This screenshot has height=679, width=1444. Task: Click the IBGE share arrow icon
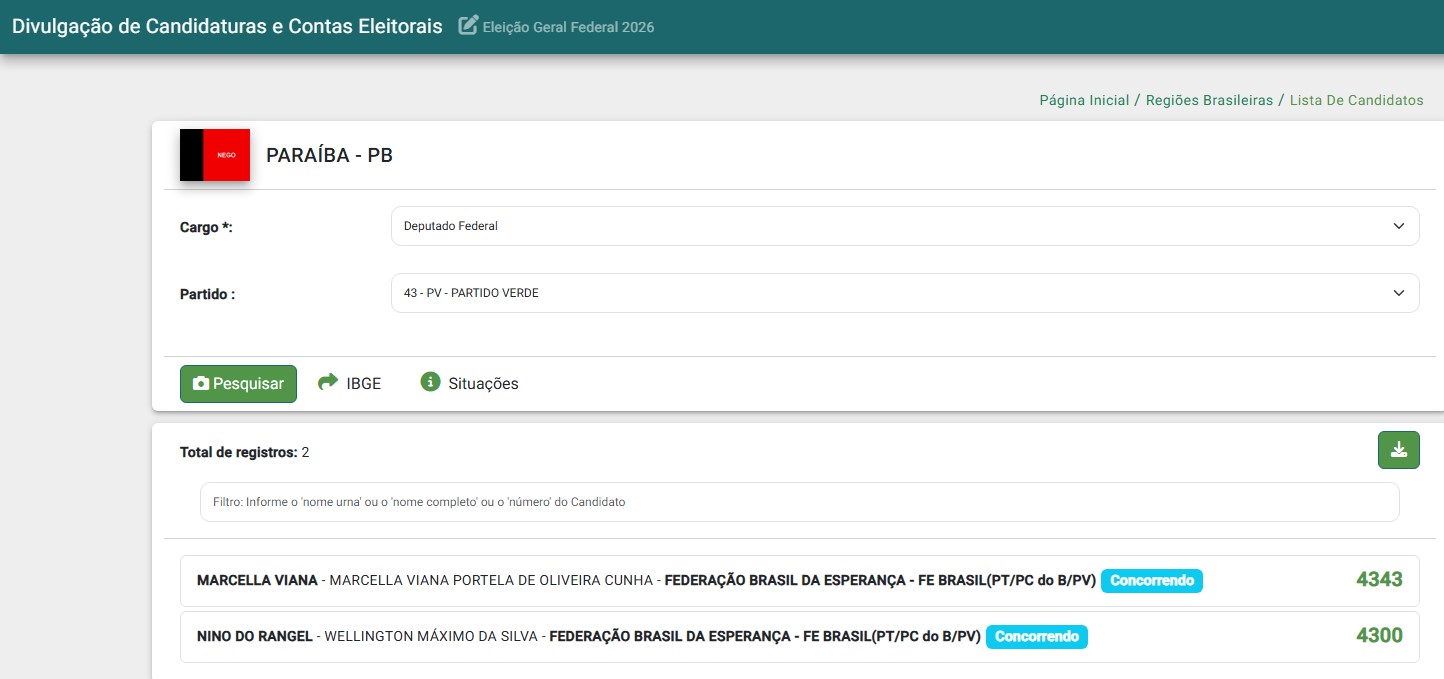328,382
